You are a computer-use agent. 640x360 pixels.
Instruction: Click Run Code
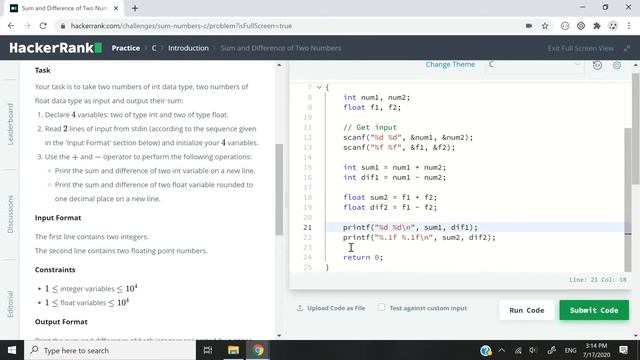point(527,310)
